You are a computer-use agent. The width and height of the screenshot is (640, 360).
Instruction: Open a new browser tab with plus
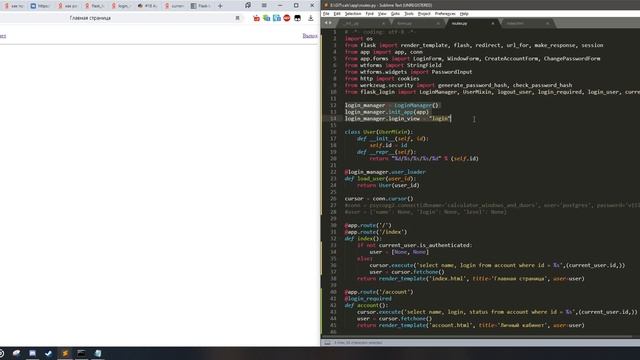pyautogui.click(x=220, y=6)
